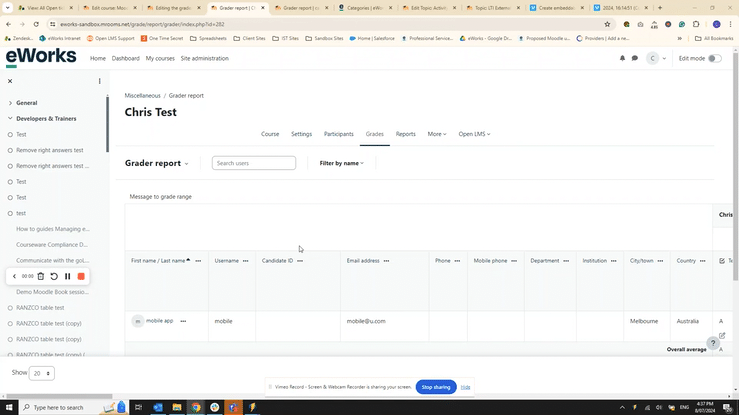
Task: Click the Home link in top menu
Action: [98, 58]
